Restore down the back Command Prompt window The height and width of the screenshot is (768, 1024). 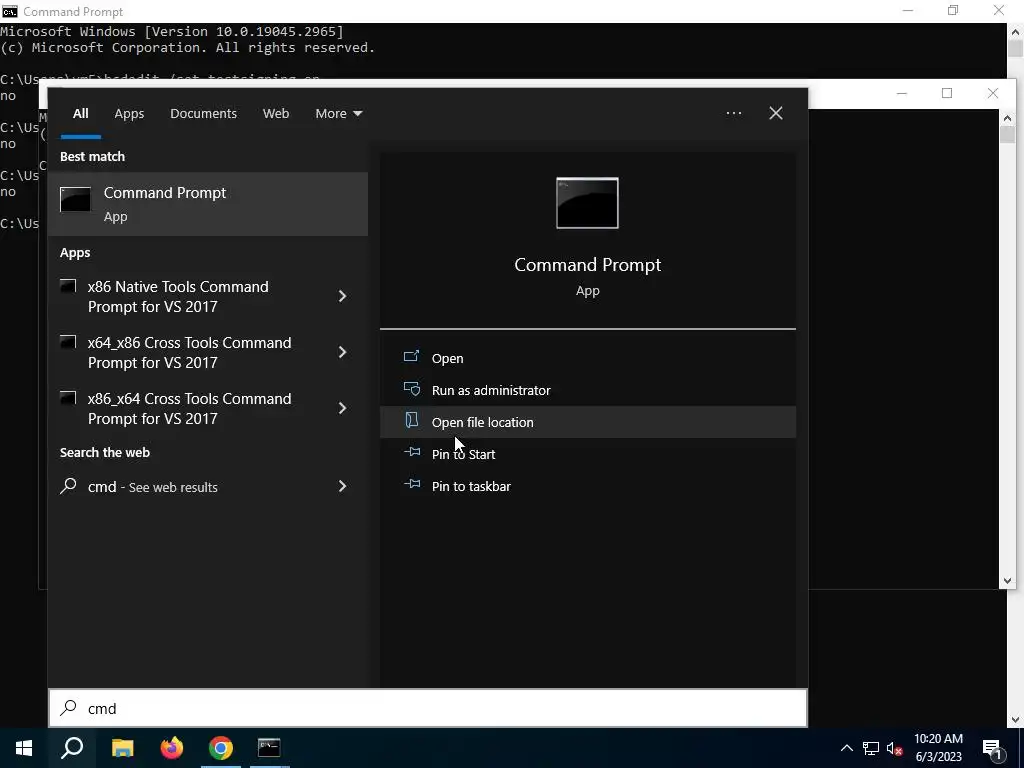[x=953, y=10]
